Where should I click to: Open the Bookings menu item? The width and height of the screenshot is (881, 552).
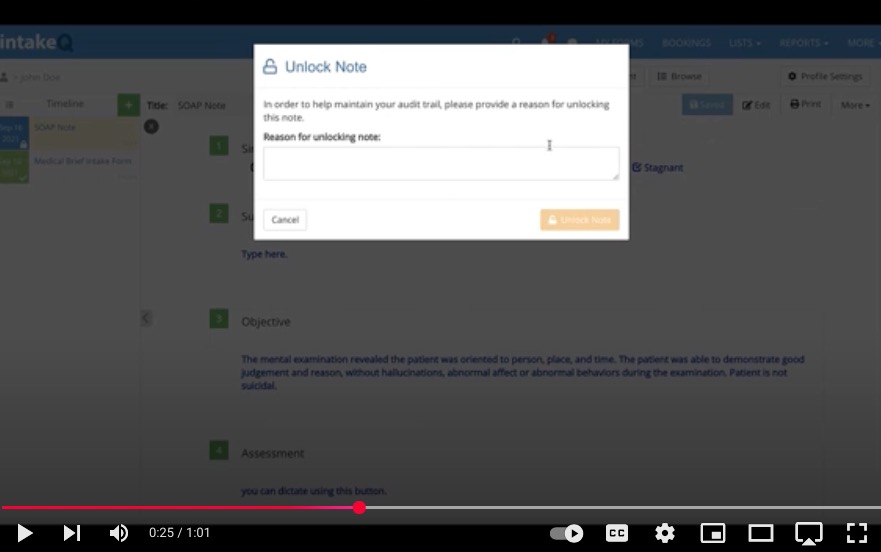(686, 43)
